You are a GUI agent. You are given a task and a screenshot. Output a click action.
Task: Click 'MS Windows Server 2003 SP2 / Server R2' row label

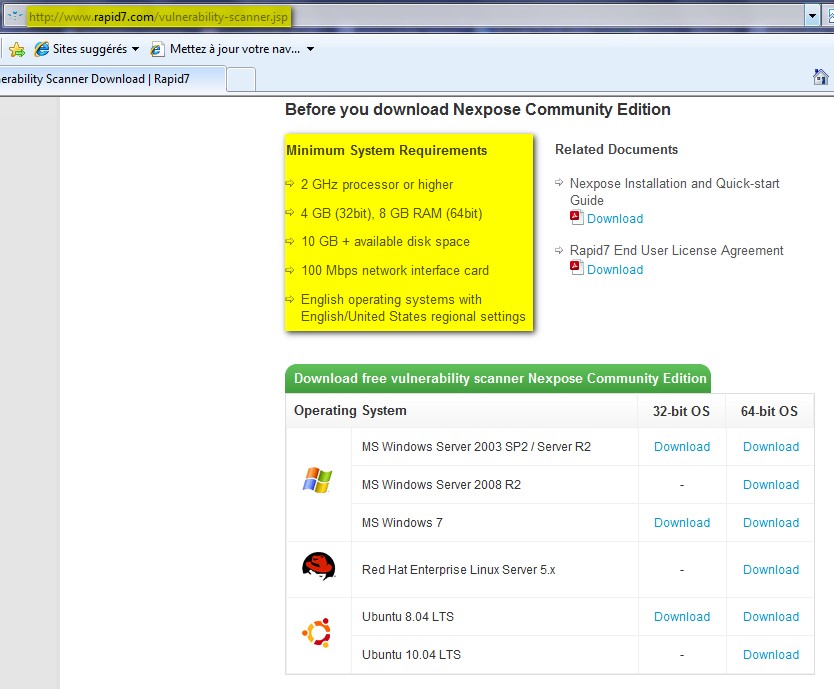(476, 447)
